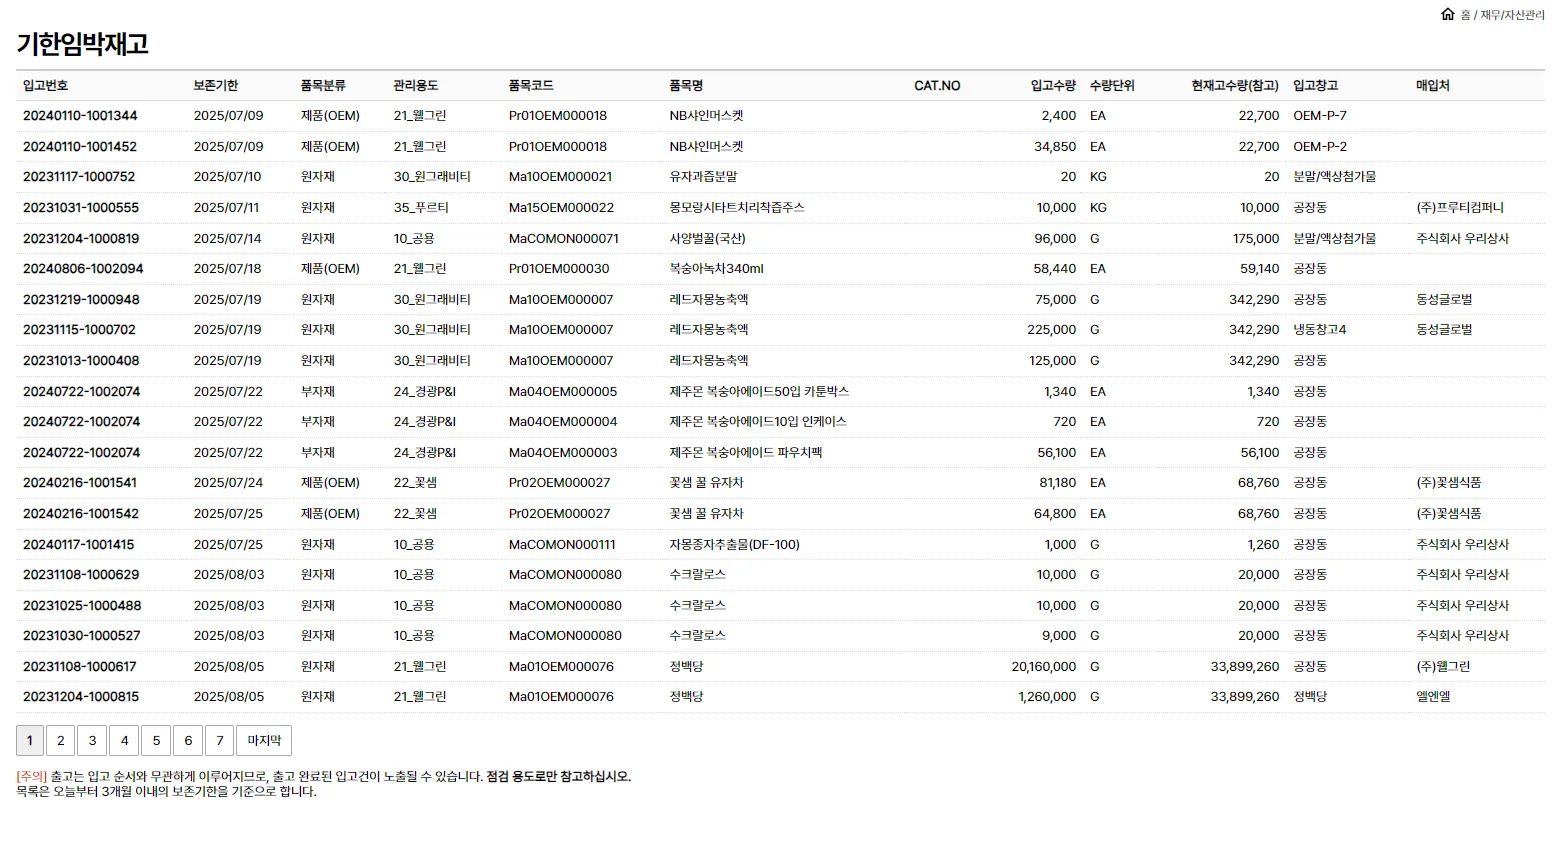Select the row for 입고번호 20240110-1001344
1555x848 pixels.
pyautogui.click(x=82, y=115)
